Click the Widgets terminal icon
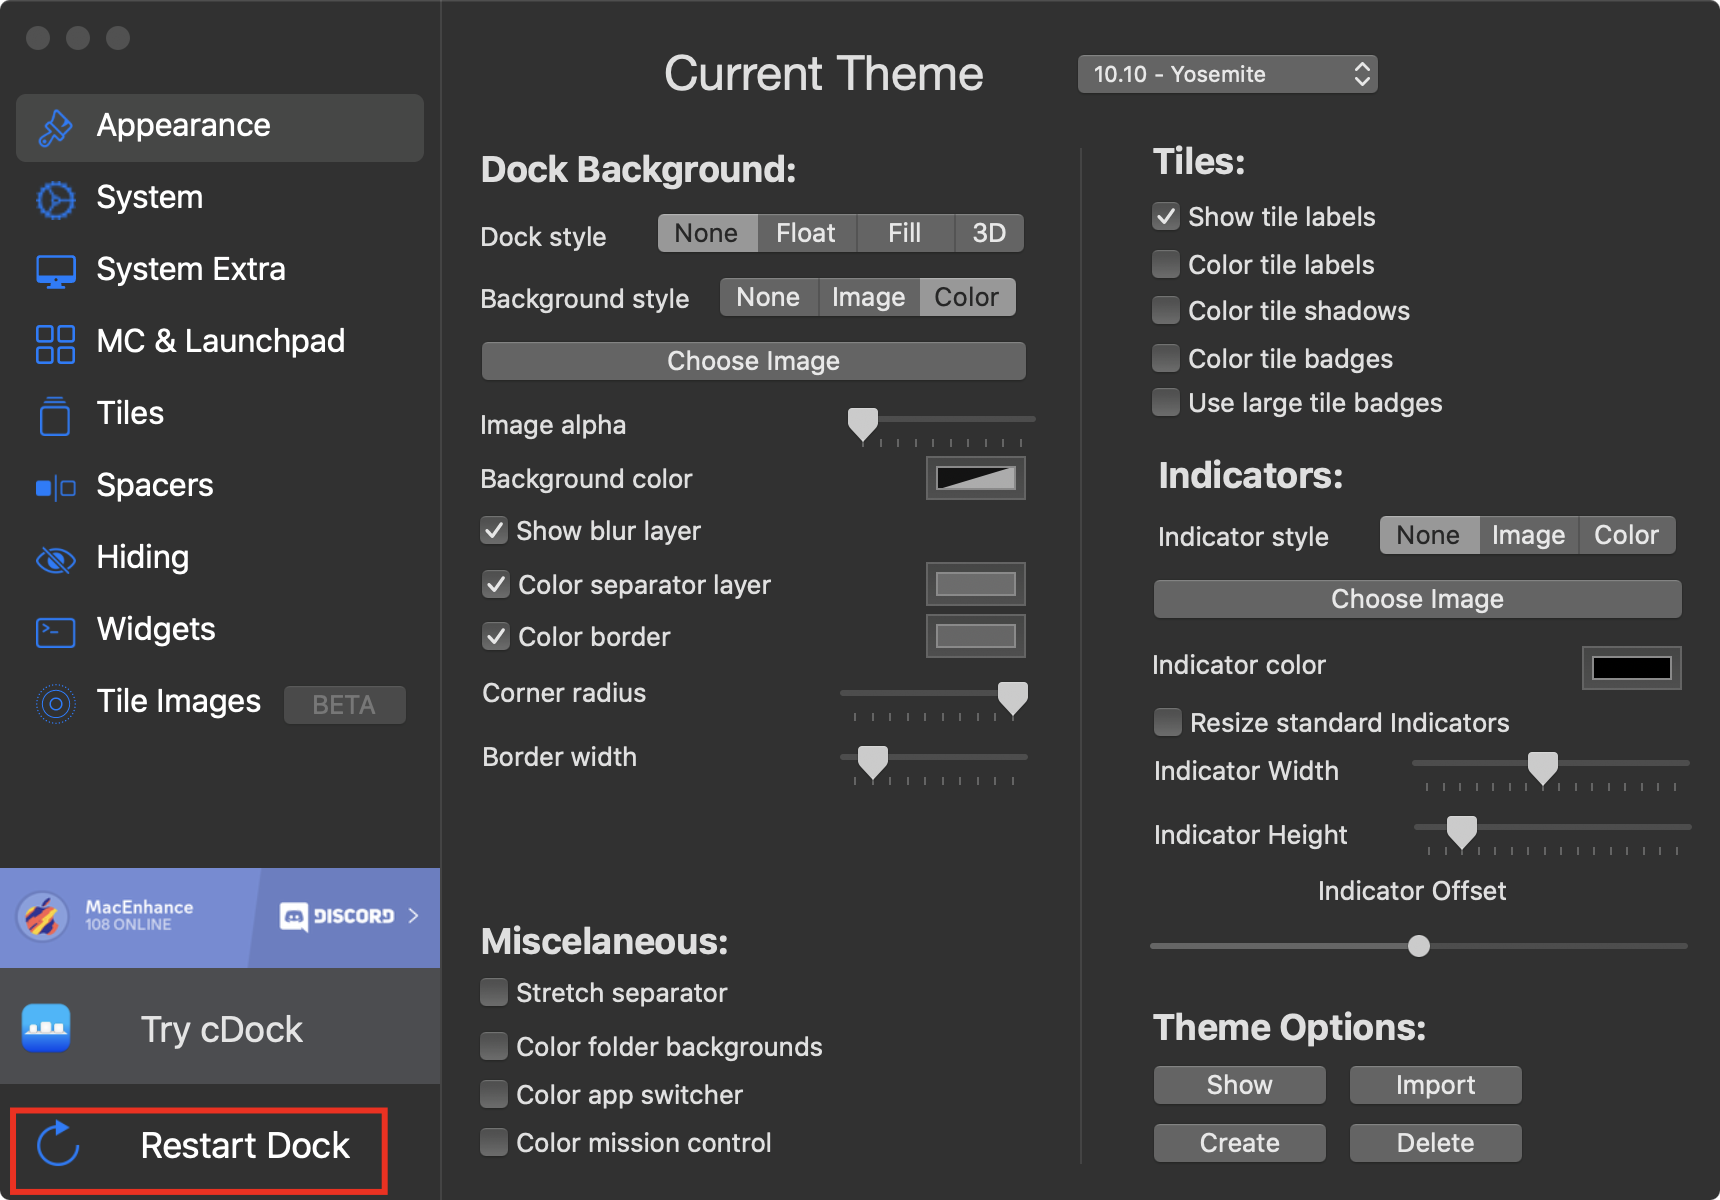Image resolution: width=1720 pixels, height=1200 pixels. (x=55, y=631)
